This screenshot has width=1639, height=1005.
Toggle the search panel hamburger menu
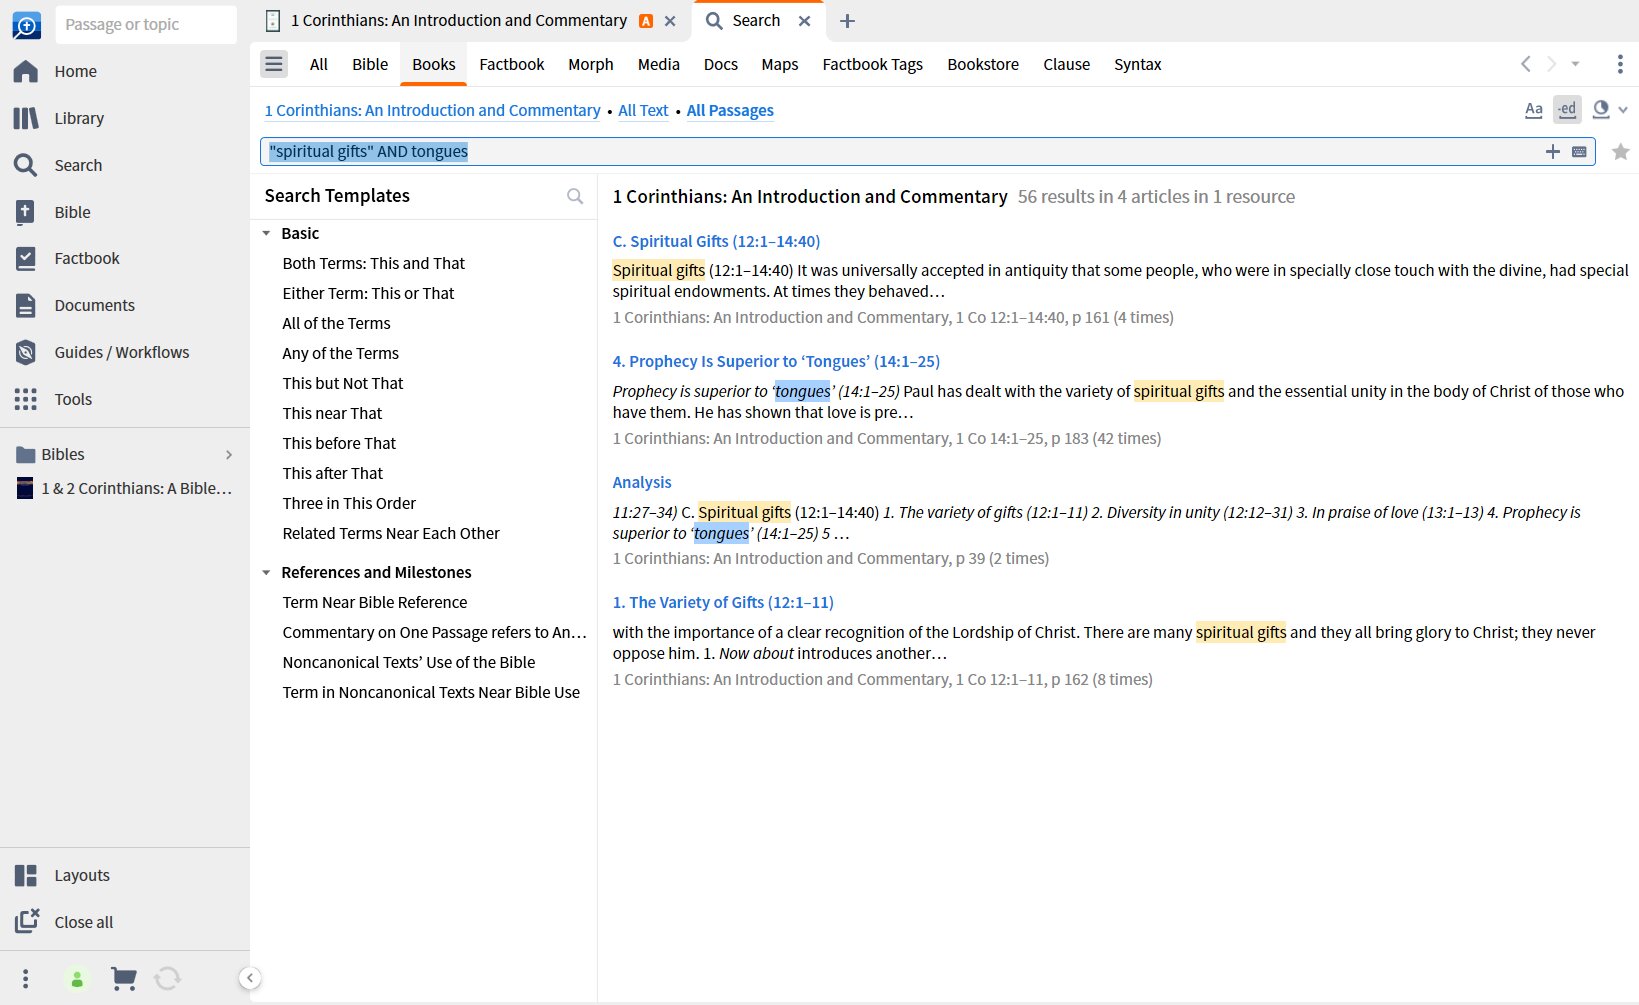tap(274, 64)
